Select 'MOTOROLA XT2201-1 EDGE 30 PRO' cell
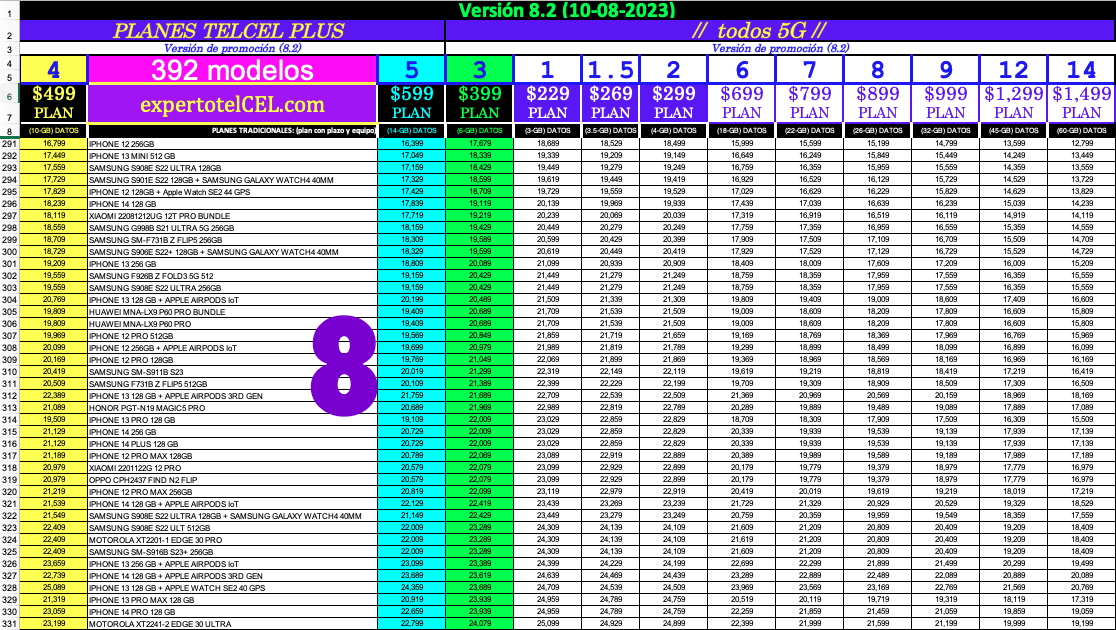 [232, 540]
